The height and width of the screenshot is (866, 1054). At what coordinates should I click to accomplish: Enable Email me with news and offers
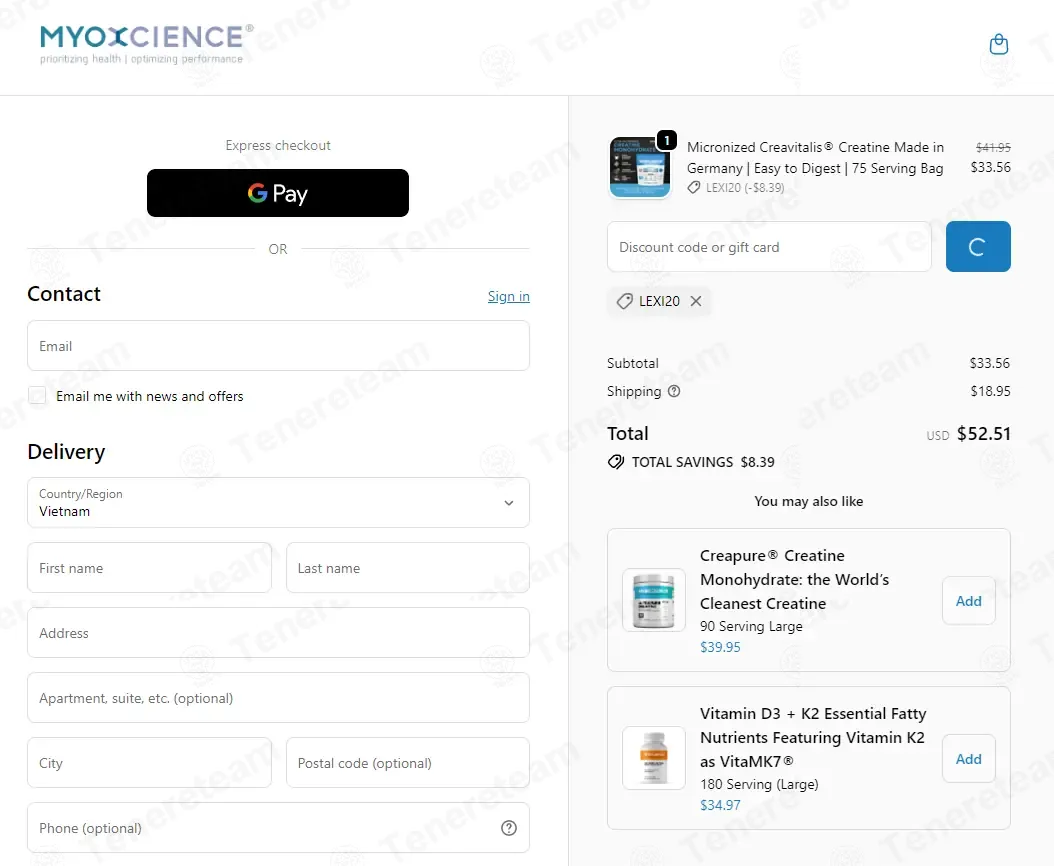coord(38,395)
